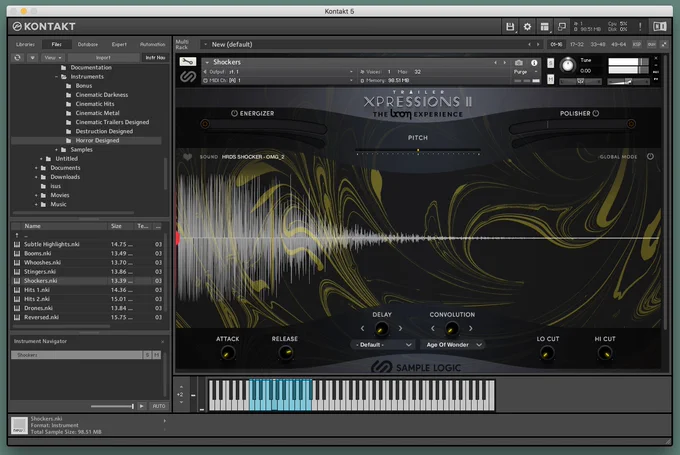Click the Shockers.nki instrument file icon
This screenshot has width=680, height=455.
click(x=17, y=281)
